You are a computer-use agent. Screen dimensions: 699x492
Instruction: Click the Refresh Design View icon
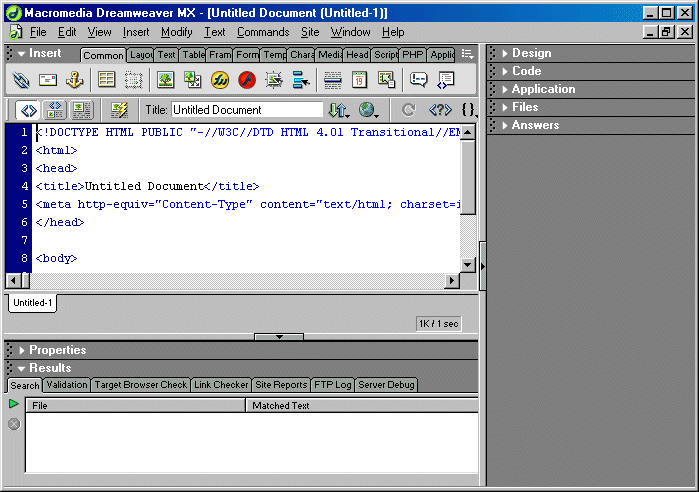click(x=409, y=110)
